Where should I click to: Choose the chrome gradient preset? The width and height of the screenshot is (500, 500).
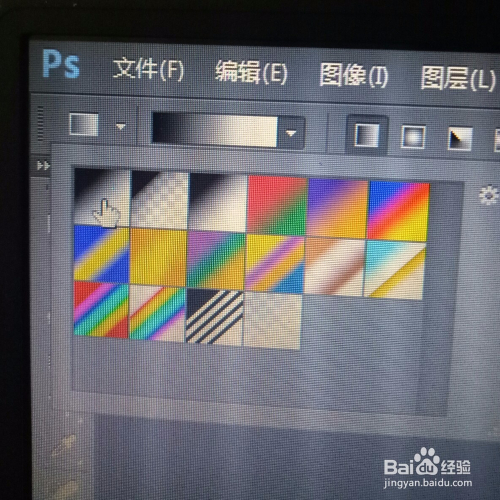tap(394, 270)
